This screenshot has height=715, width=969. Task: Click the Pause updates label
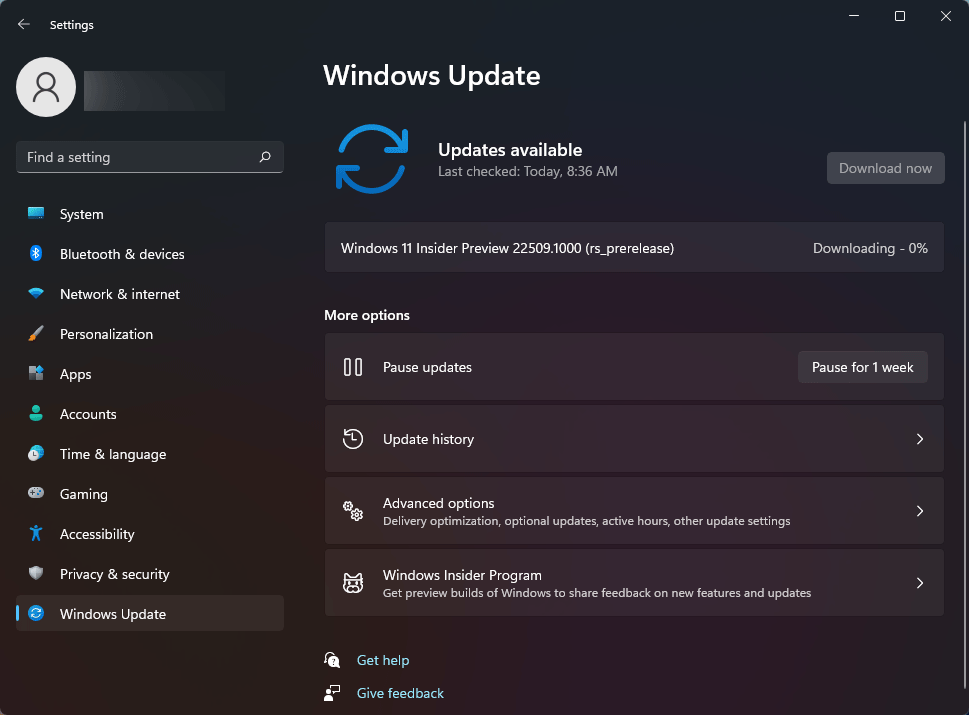[x=427, y=367]
